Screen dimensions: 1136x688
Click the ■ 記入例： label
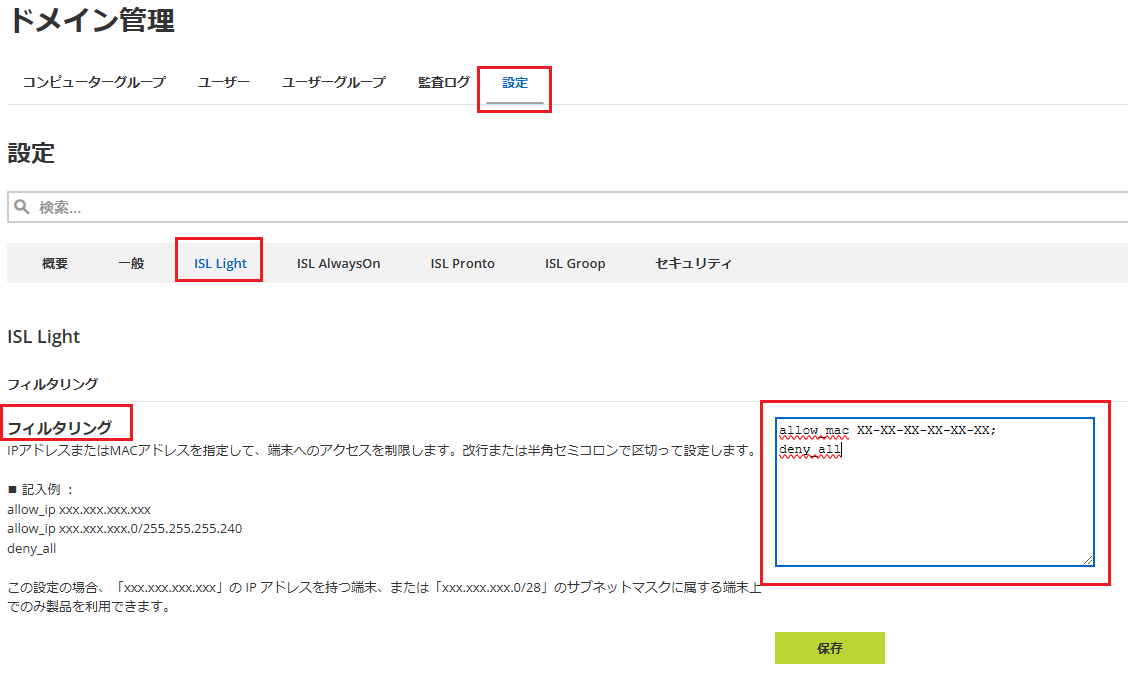tap(41, 490)
